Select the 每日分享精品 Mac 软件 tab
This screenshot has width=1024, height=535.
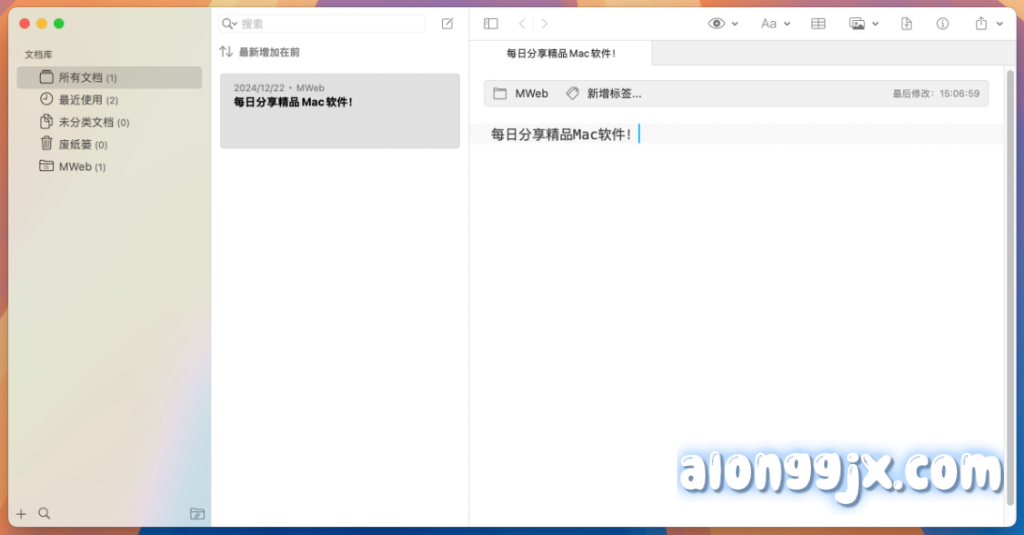tap(561, 53)
